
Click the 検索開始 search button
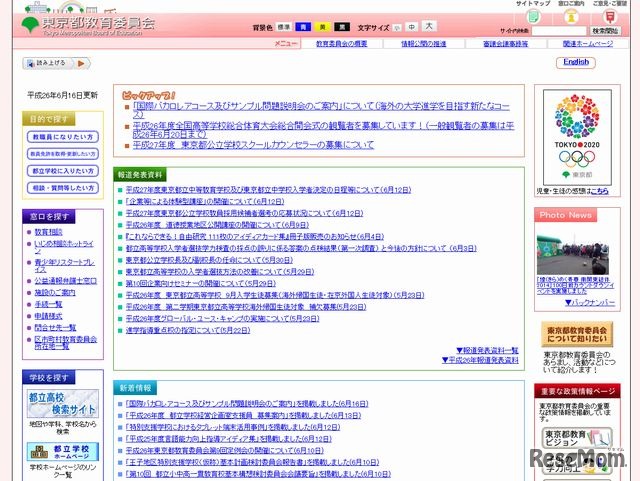[605, 31]
